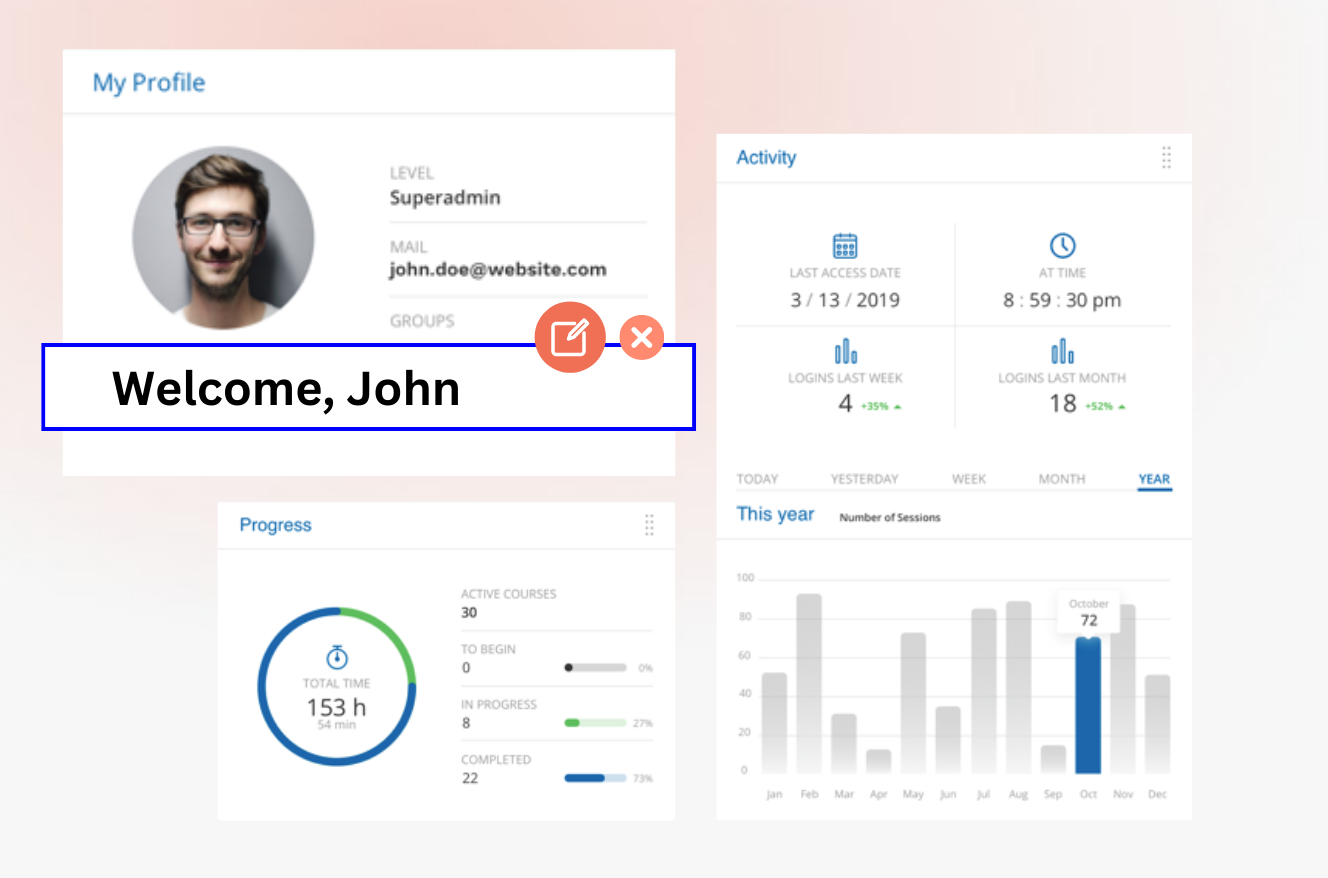Click the Completed progress bar showing 73%
Screen dimensions: 1328x878
pyautogui.click(x=594, y=777)
